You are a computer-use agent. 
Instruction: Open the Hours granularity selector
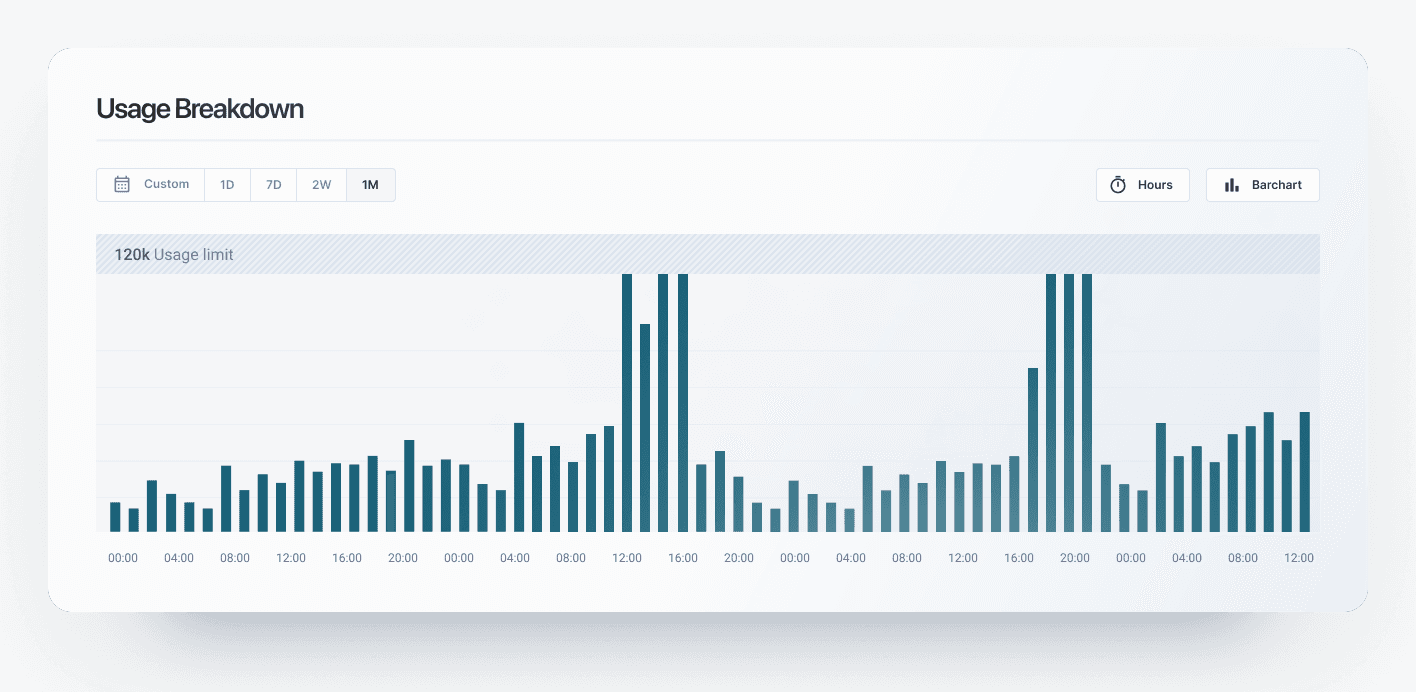pyautogui.click(x=1143, y=184)
